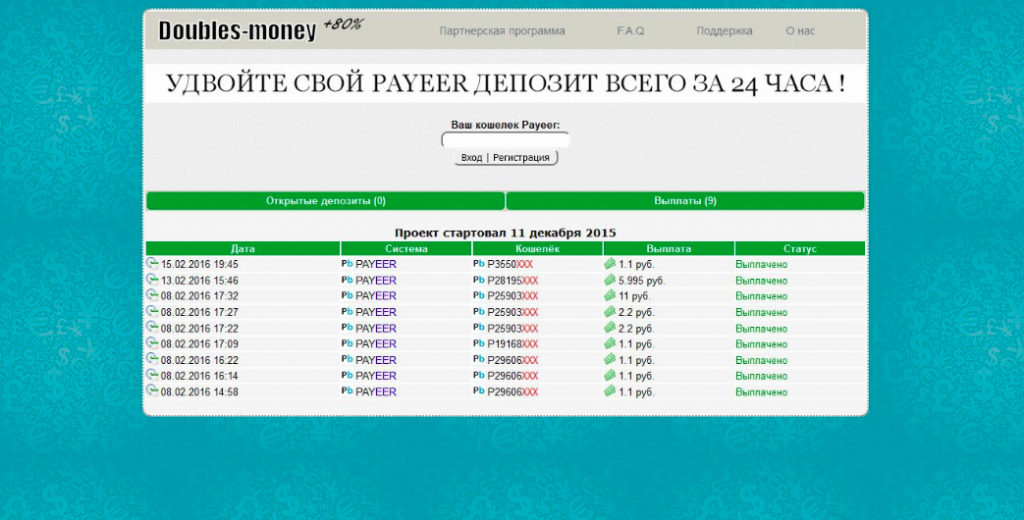1024x520 pixels.
Task: Click the money icon next to 11 руб.
Action: point(610,295)
